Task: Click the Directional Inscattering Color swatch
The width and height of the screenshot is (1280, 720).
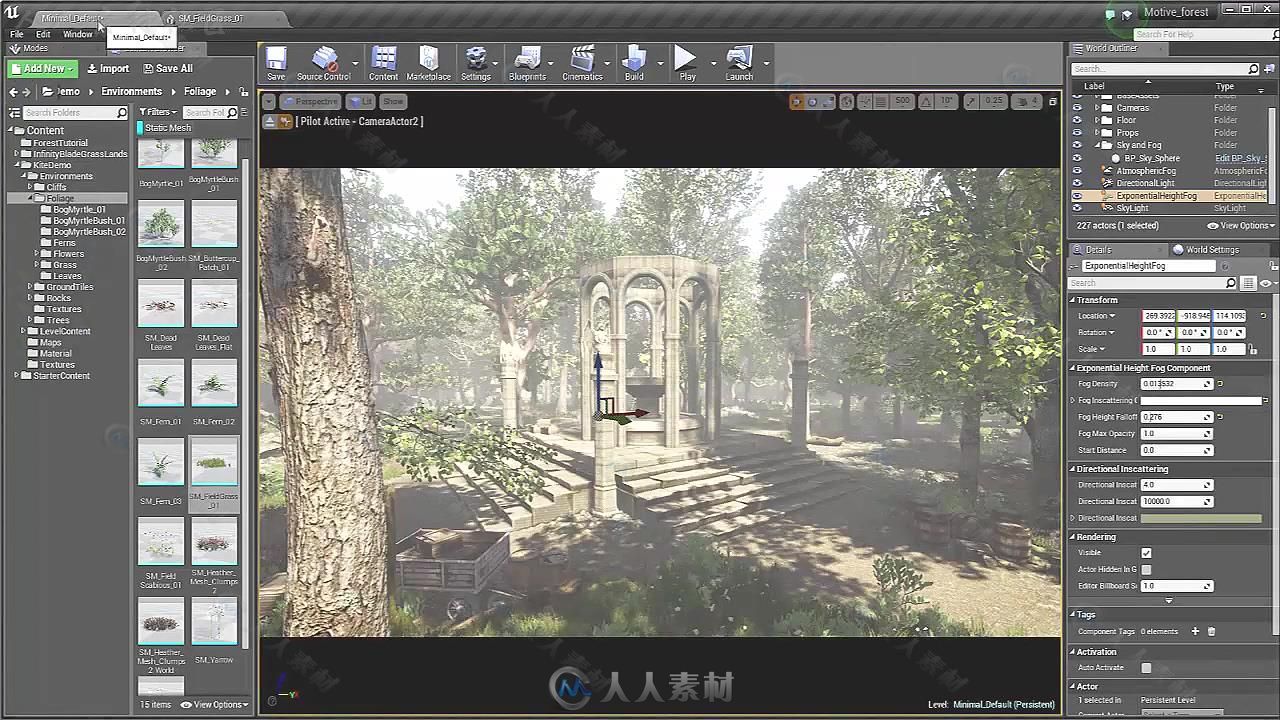Action: click(1200, 518)
